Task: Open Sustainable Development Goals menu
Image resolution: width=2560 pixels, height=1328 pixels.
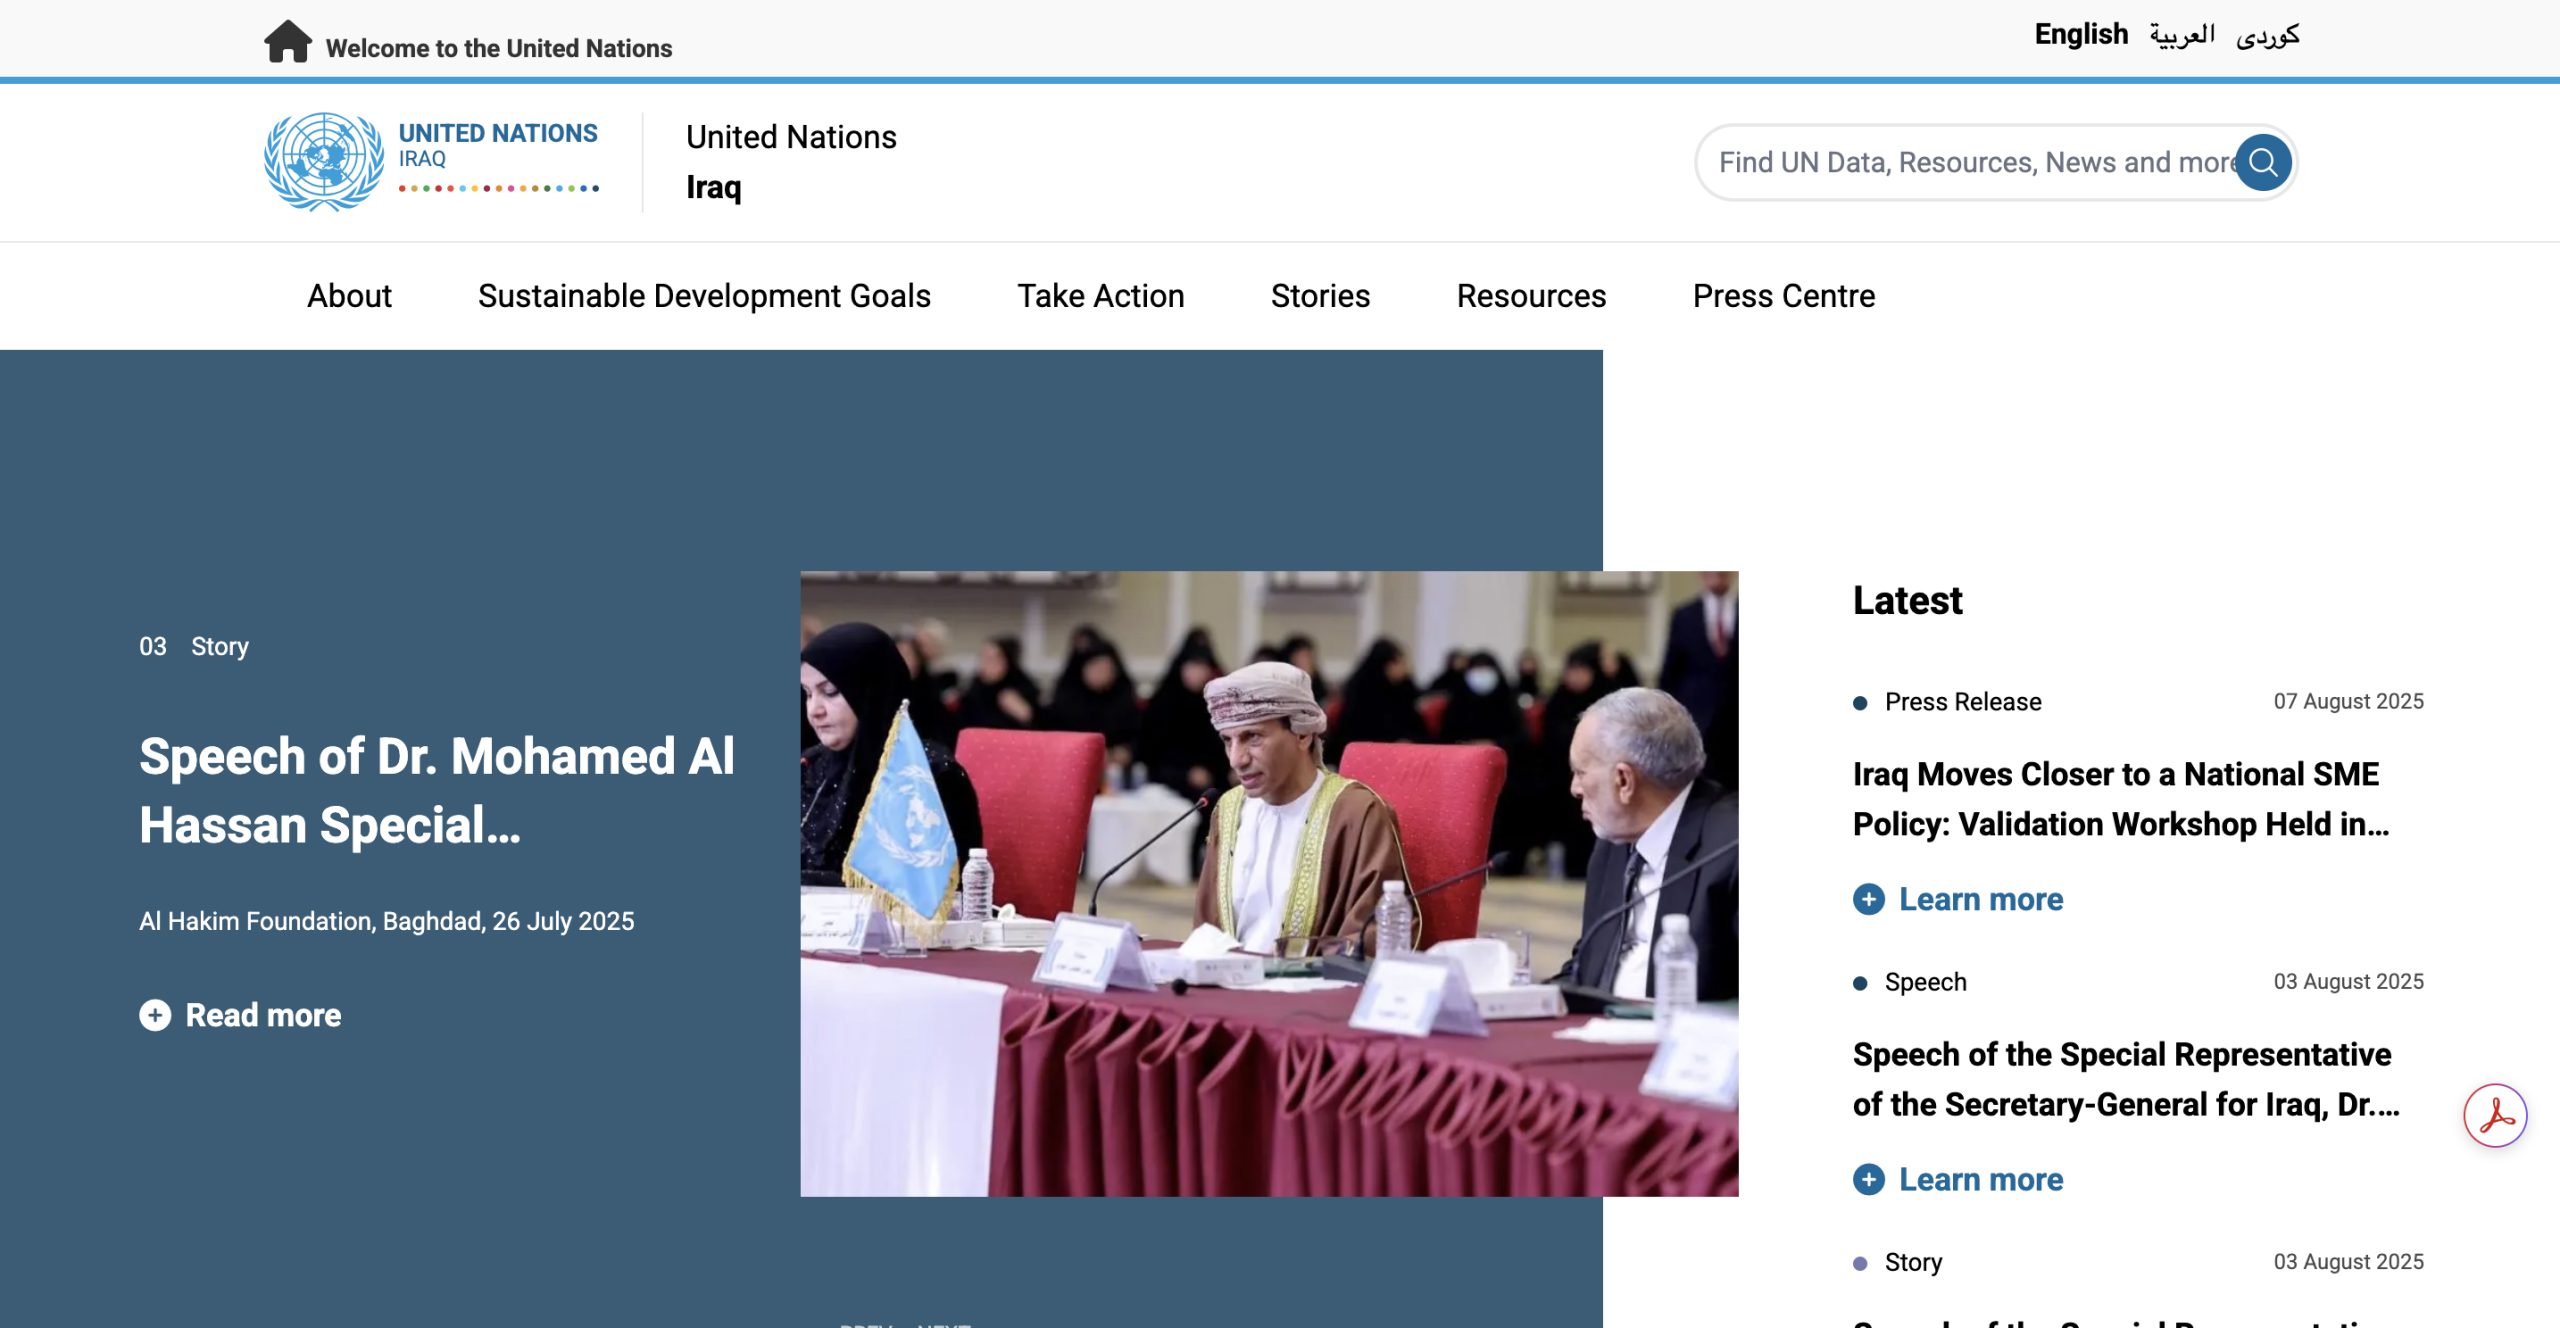Action: tap(704, 296)
